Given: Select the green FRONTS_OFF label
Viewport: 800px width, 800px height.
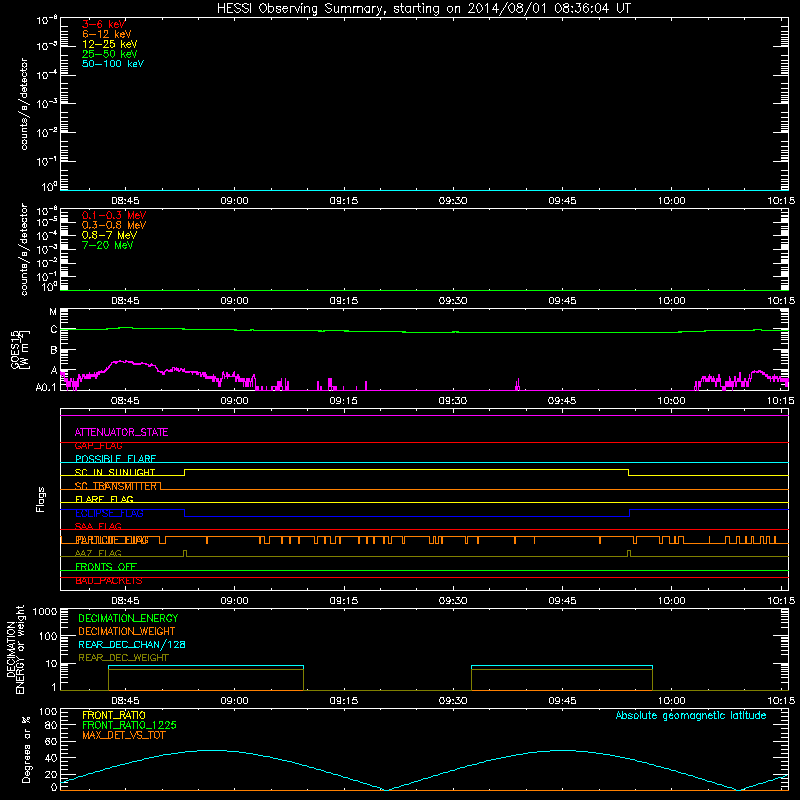Looking at the screenshot, I should coord(106,567).
